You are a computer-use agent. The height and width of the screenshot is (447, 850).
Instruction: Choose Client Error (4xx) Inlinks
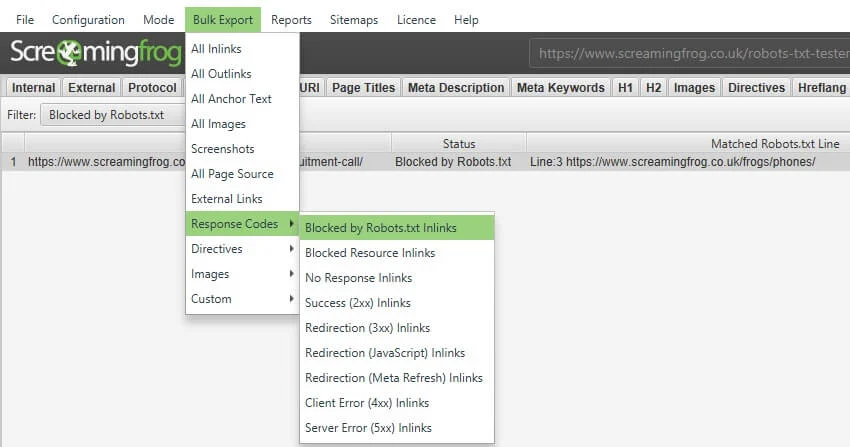pos(366,403)
